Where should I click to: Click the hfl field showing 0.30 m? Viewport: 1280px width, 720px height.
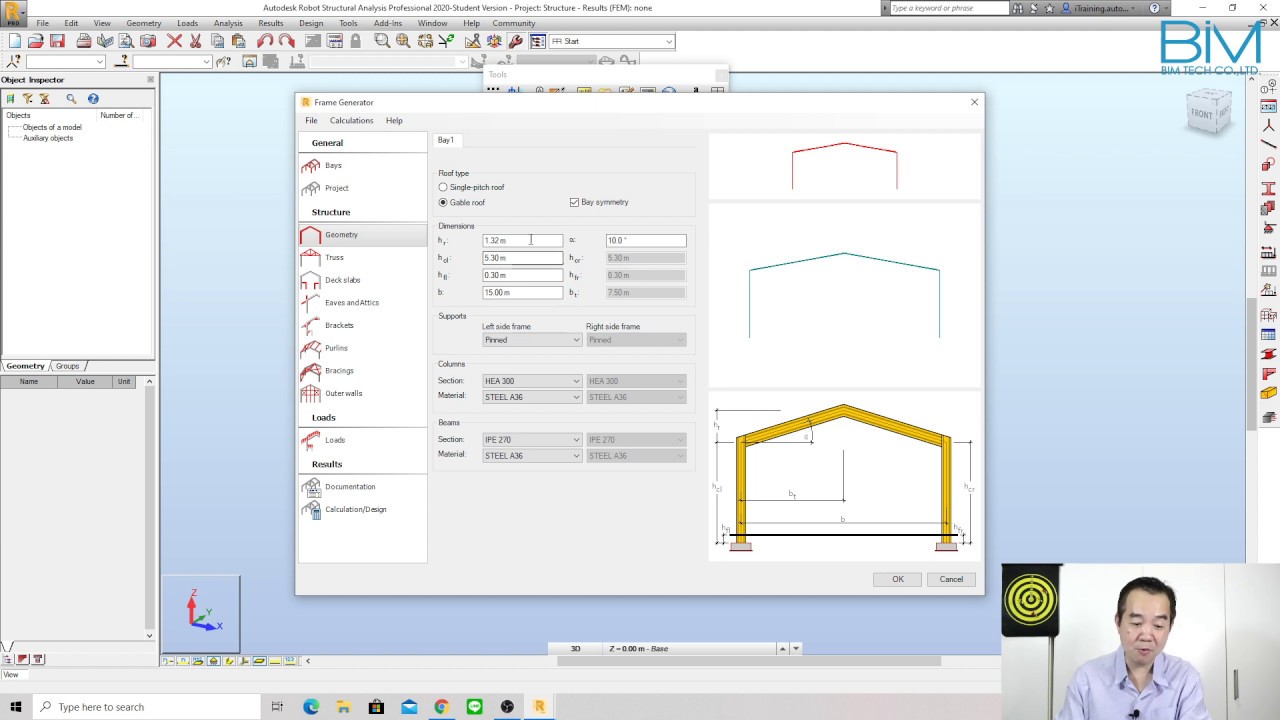pos(522,275)
